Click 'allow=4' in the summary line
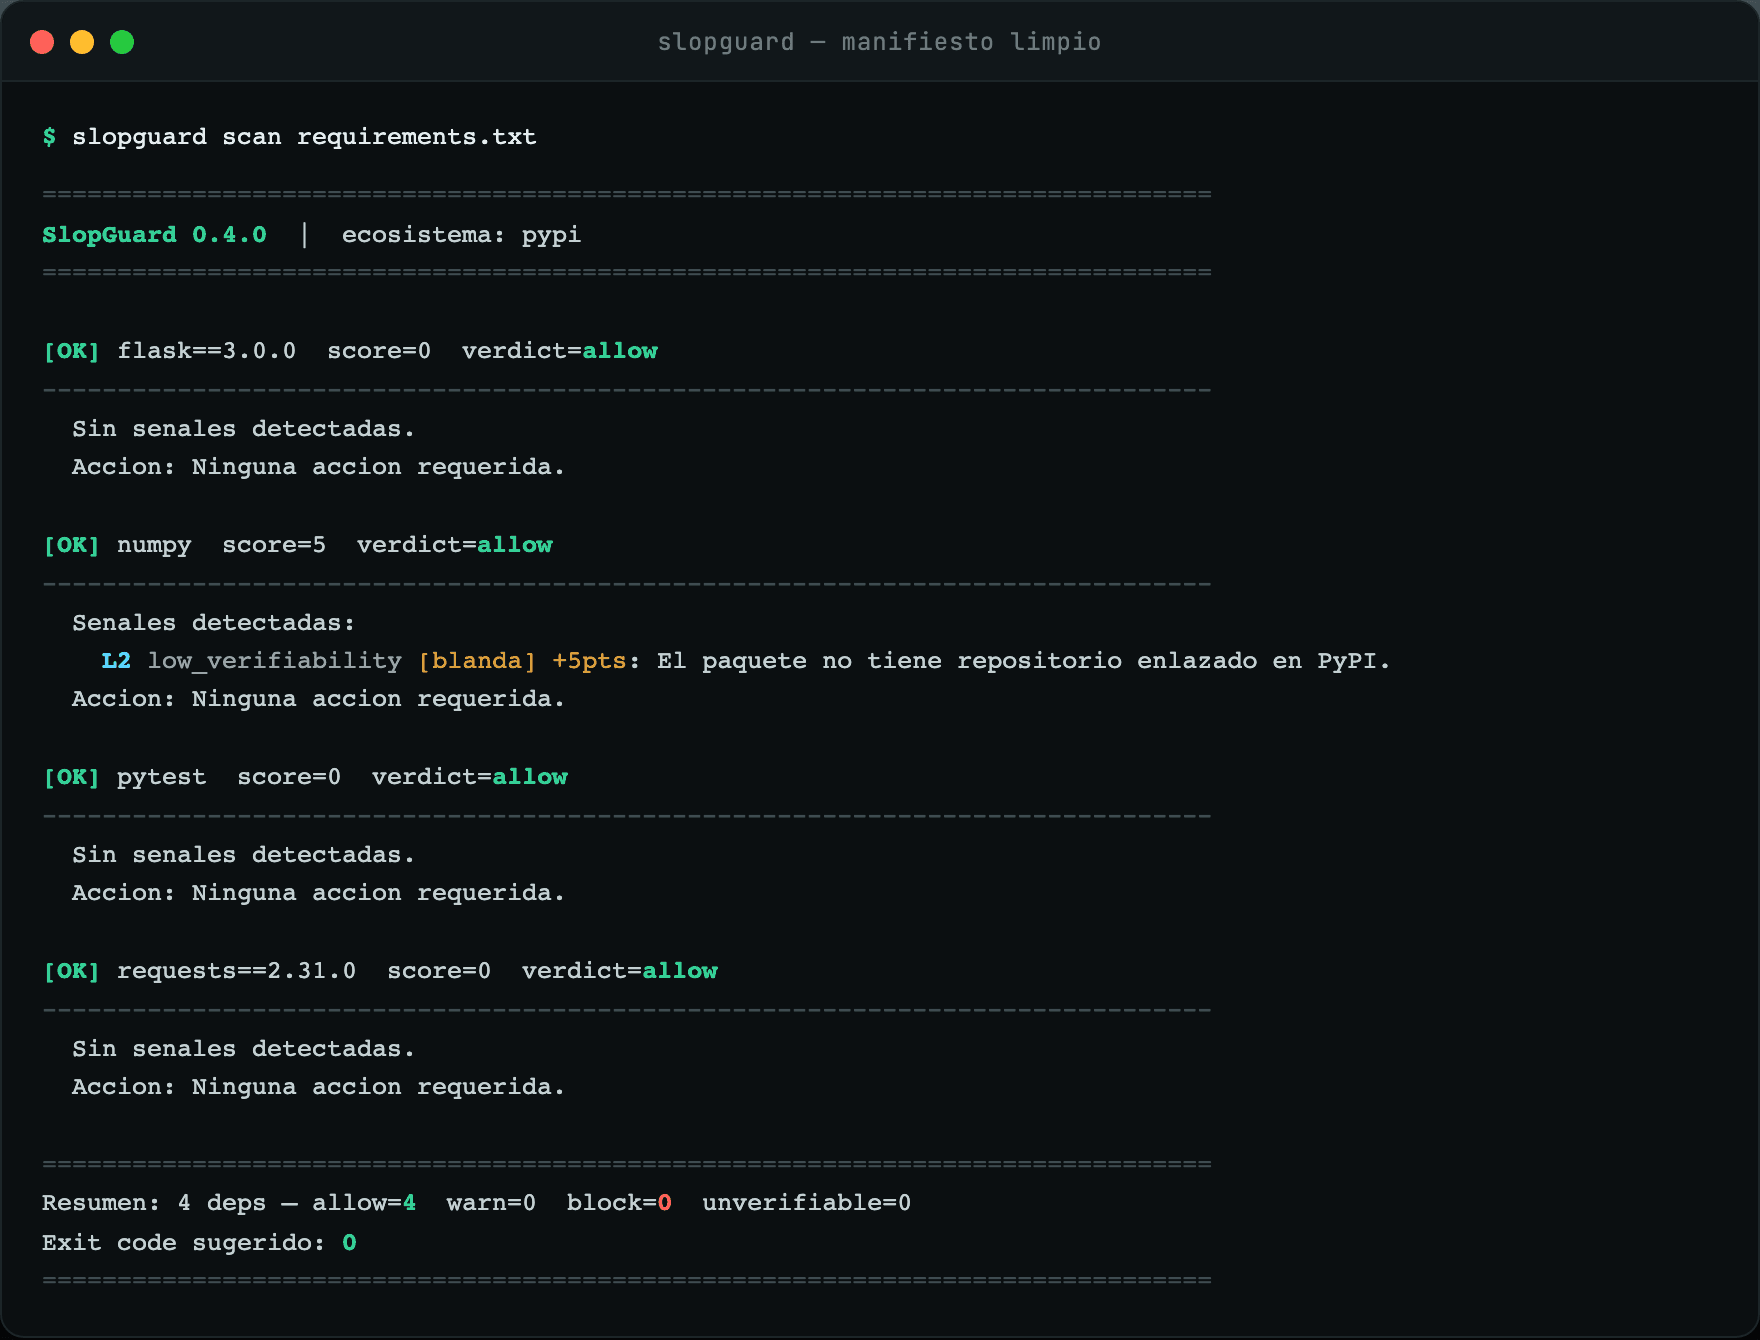Screen dimensions: 1760x1340 pos(364,1203)
